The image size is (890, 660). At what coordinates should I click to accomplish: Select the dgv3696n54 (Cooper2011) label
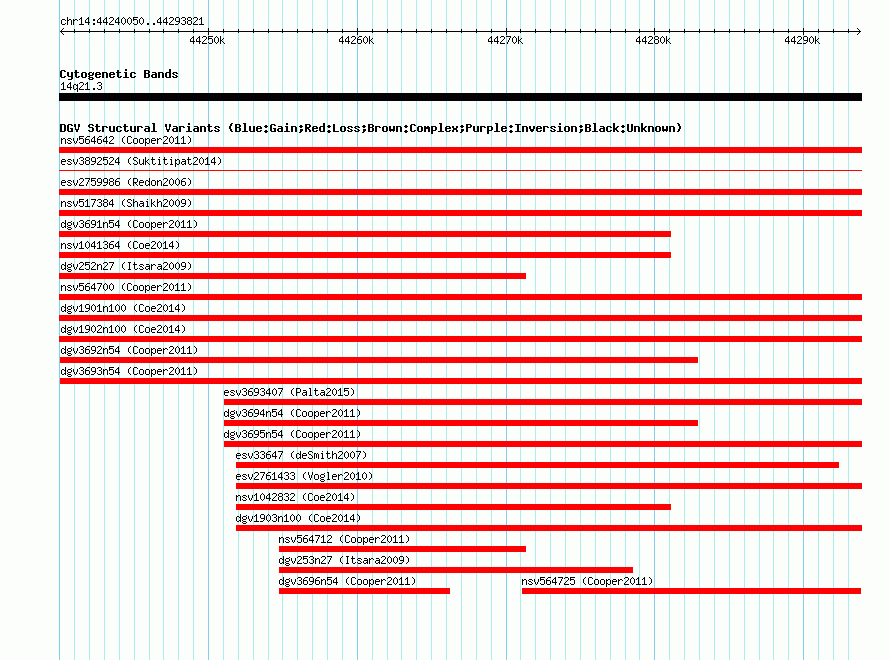coord(347,581)
